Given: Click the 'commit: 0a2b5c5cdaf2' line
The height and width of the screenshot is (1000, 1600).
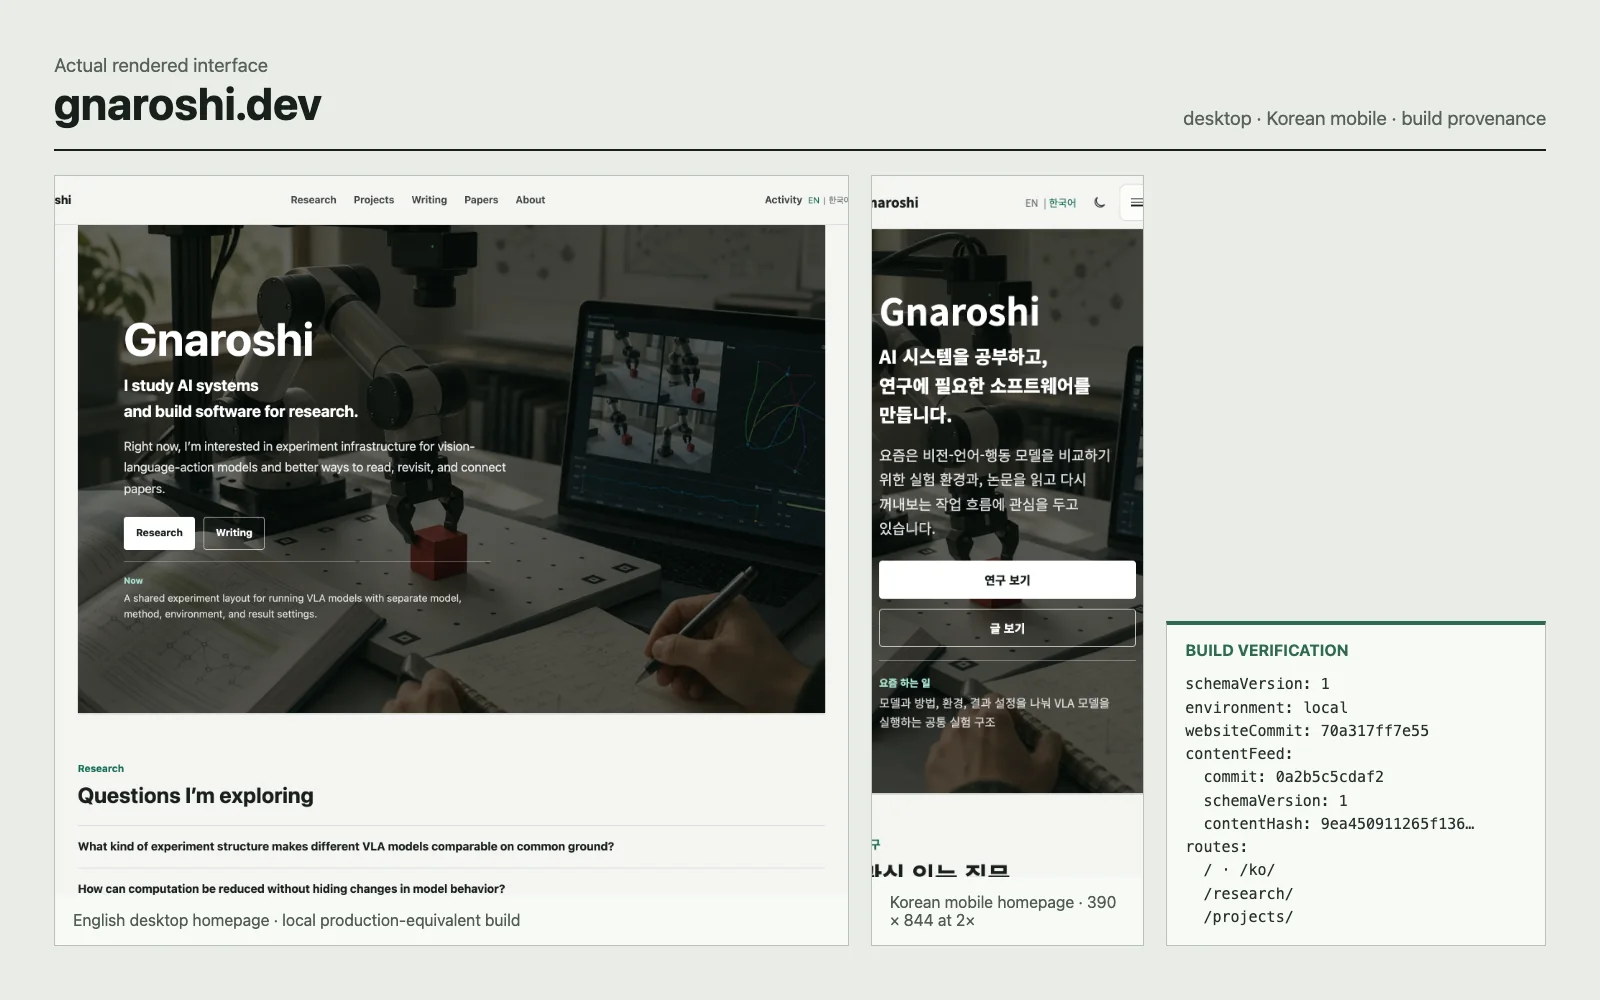Looking at the screenshot, I should pyautogui.click(x=1294, y=777).
